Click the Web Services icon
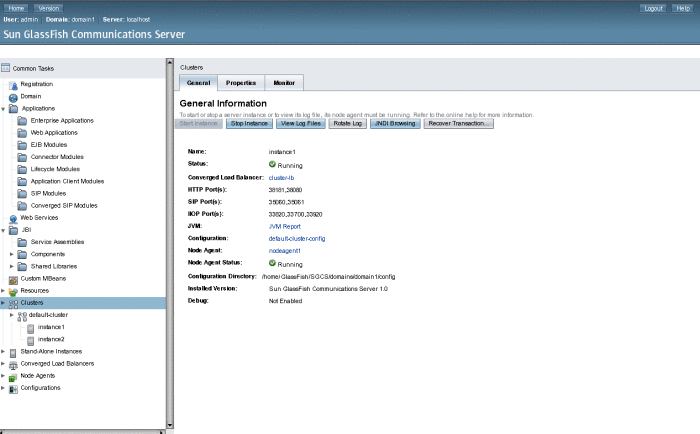 13,218
